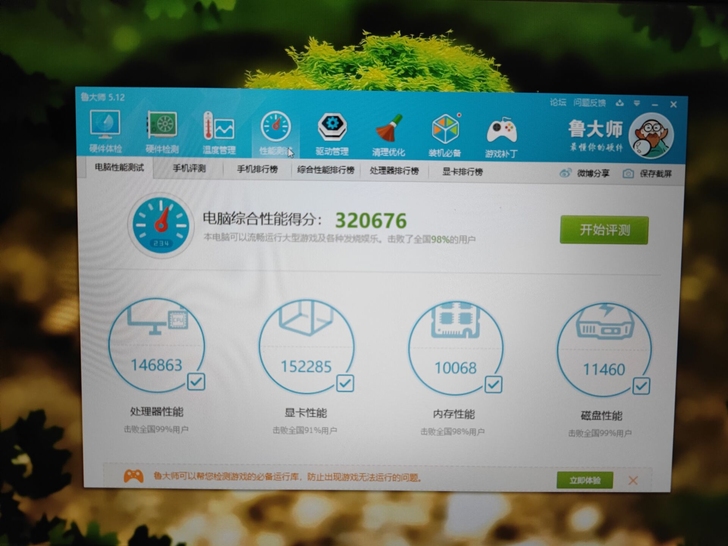Viewport: 728px width, 546px height.
Task: Click the overall score speedometer gauge icon
Action: point(161,225)
